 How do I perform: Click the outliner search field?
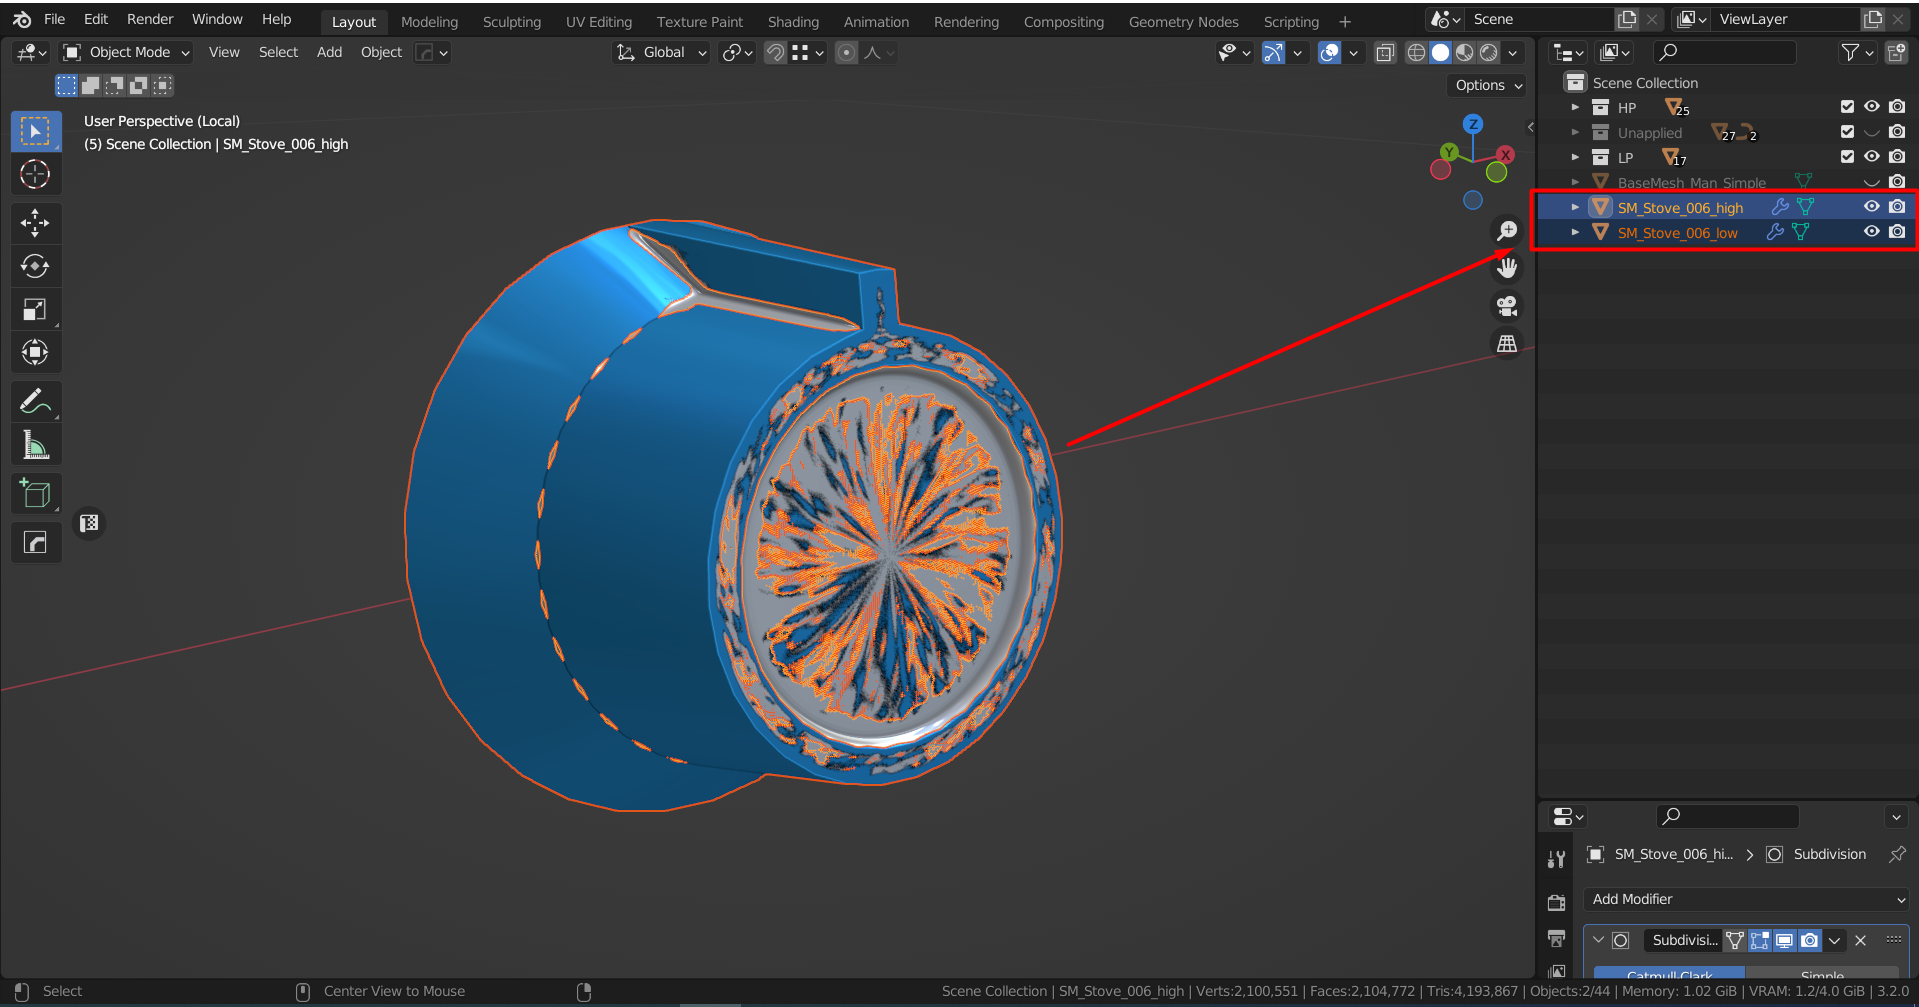pyautogui.click(x=1725, y=52)
